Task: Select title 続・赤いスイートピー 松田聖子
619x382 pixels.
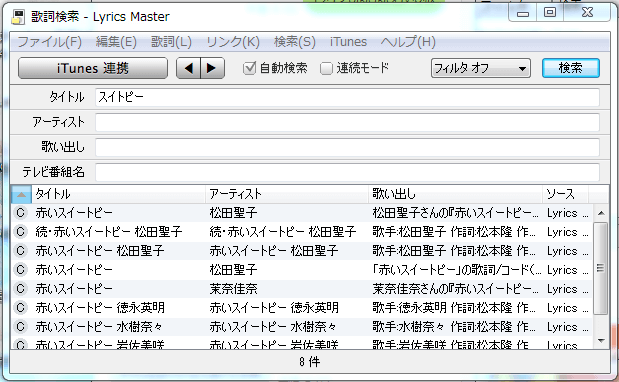Action: [109, 232]
